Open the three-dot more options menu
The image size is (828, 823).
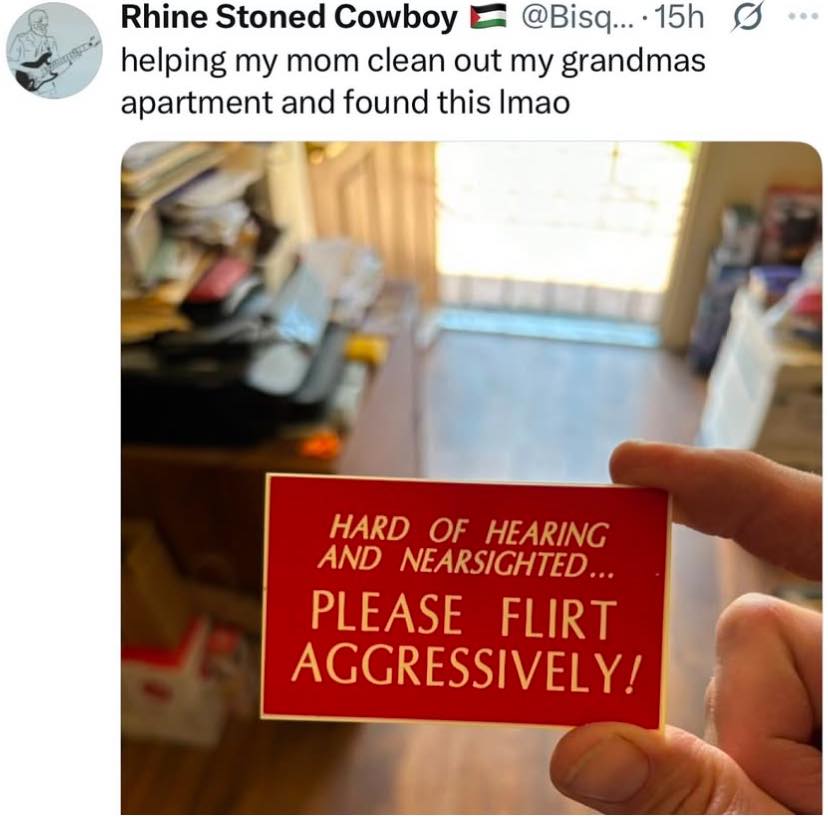803,17
